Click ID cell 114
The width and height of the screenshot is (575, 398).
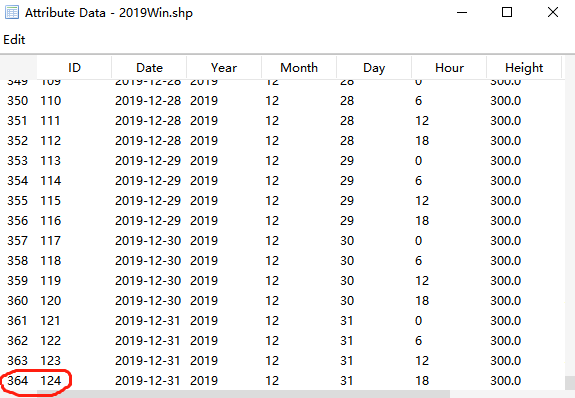click(x=51, y=180)
